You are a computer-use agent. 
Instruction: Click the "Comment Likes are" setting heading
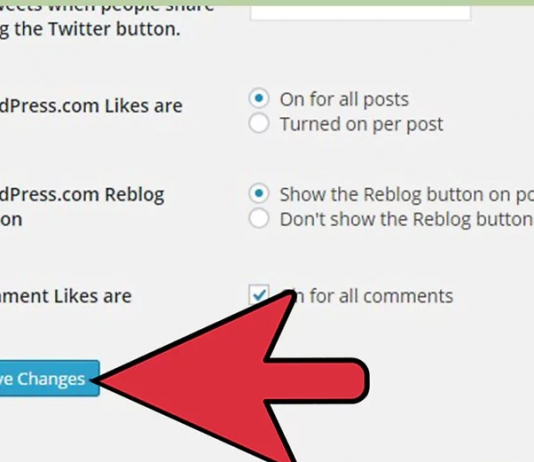click(x=66, y=296)
